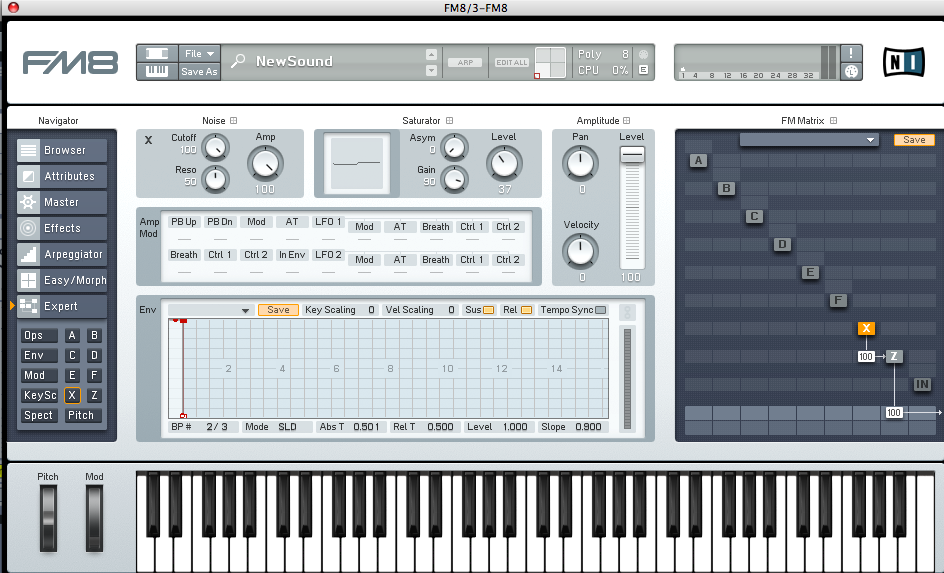Open the File dropdown menu
This screenshot has width=944, height=573.
pyautogui.click(x=199, y=53)
